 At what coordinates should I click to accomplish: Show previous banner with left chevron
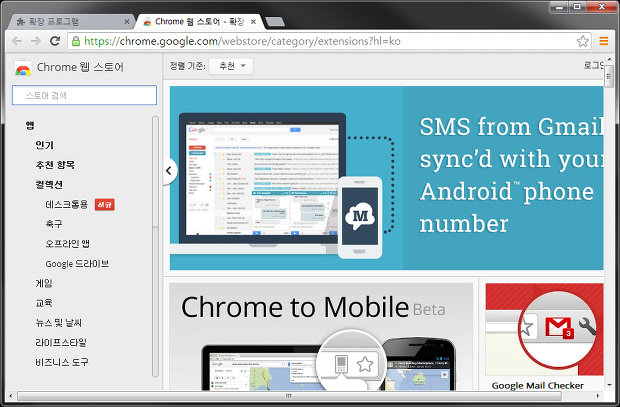tap(170, 171)
